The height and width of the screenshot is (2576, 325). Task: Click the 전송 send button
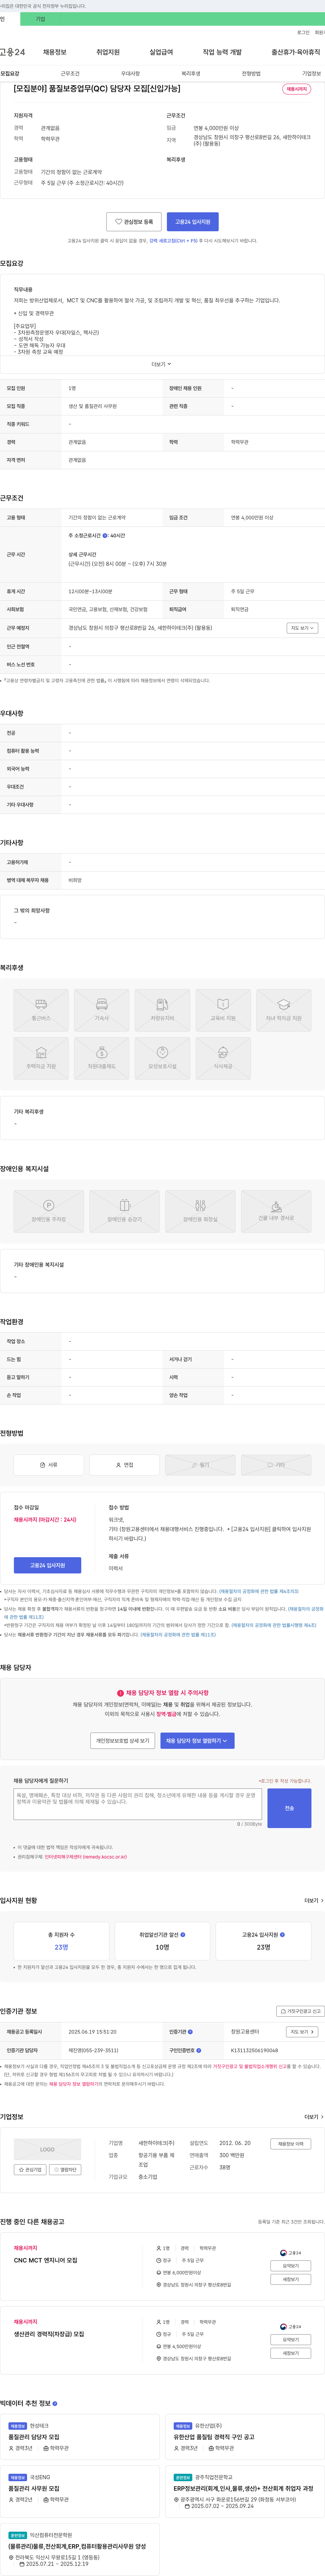point(289,1808)
